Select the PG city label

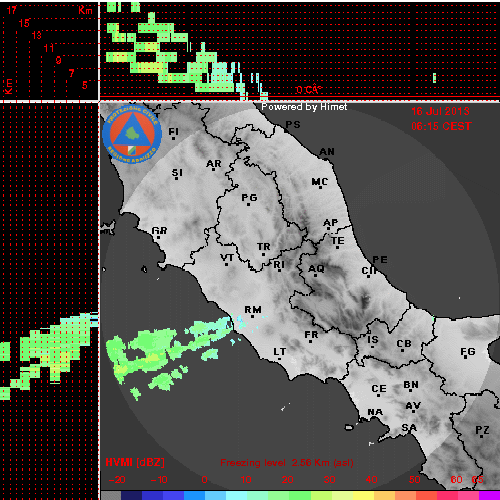(249, 198)
